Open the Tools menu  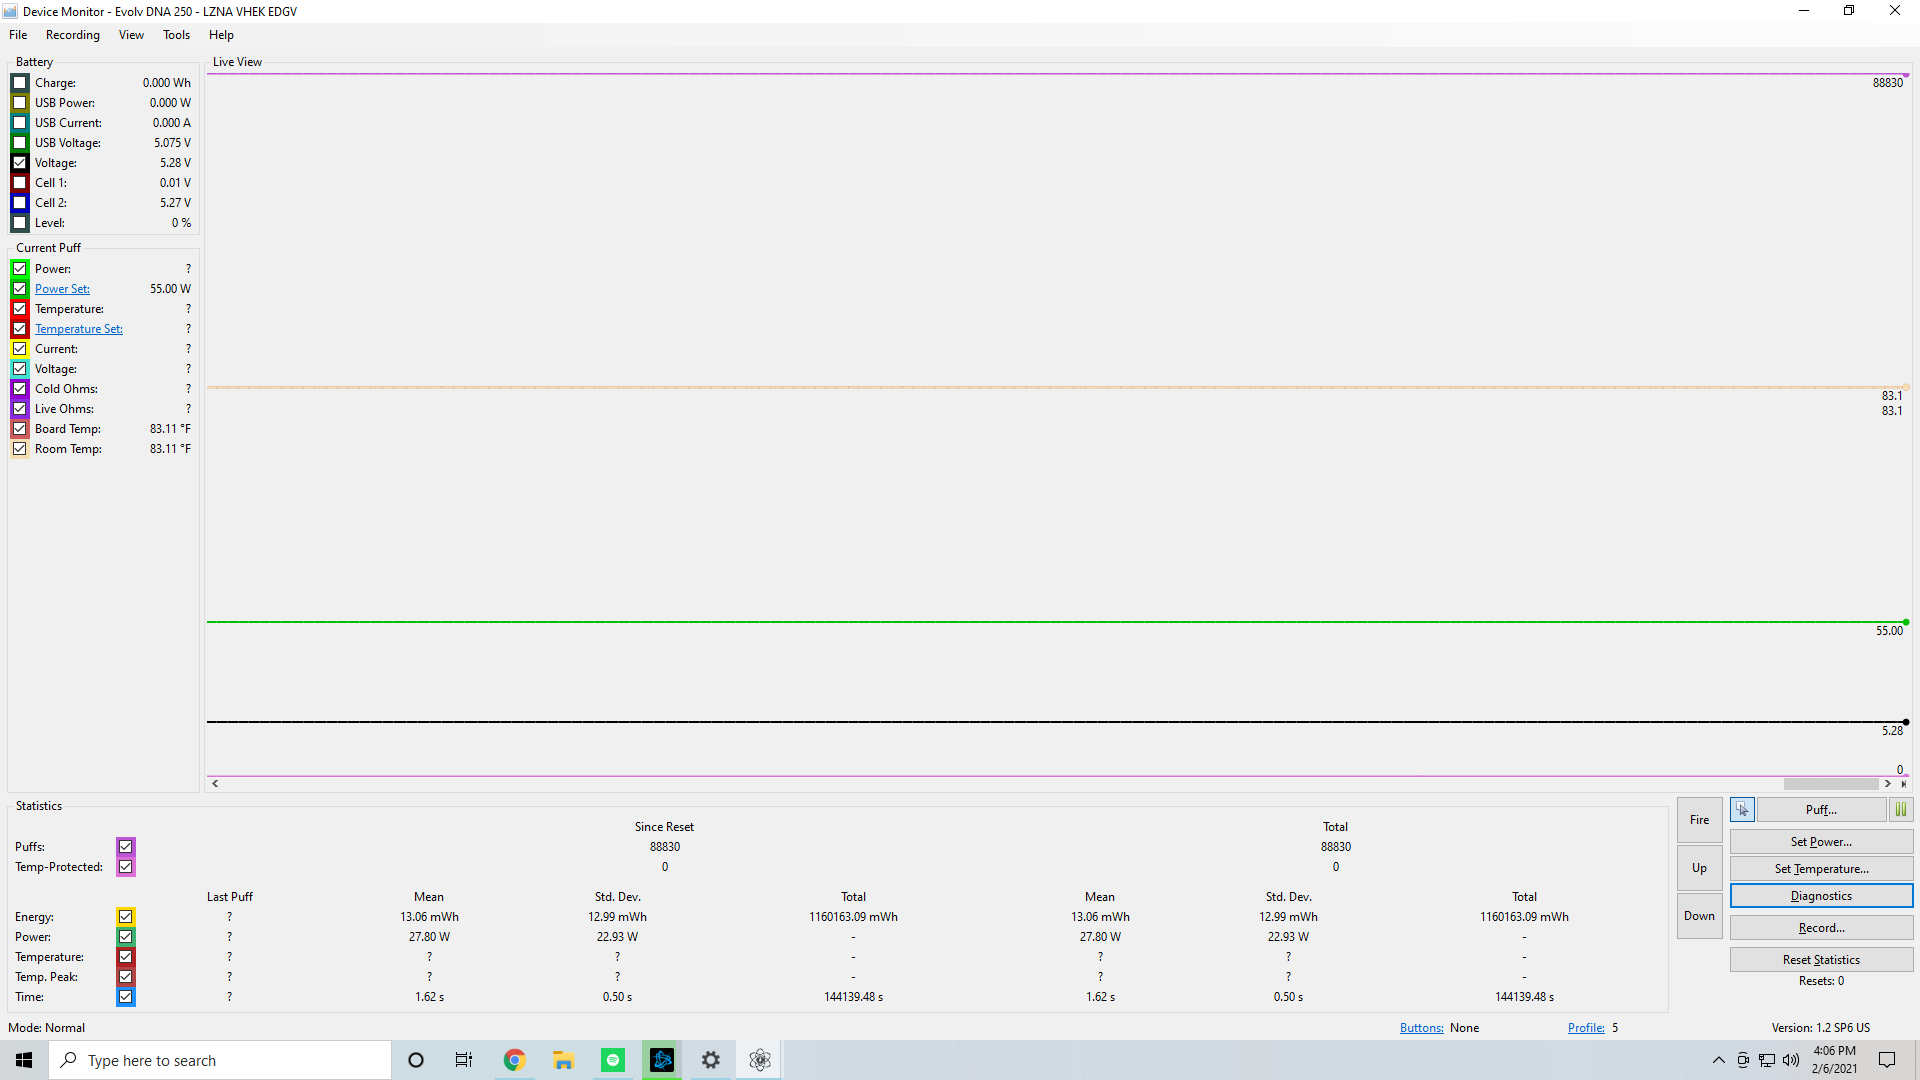pyautogui.click(x=176, y=35)
